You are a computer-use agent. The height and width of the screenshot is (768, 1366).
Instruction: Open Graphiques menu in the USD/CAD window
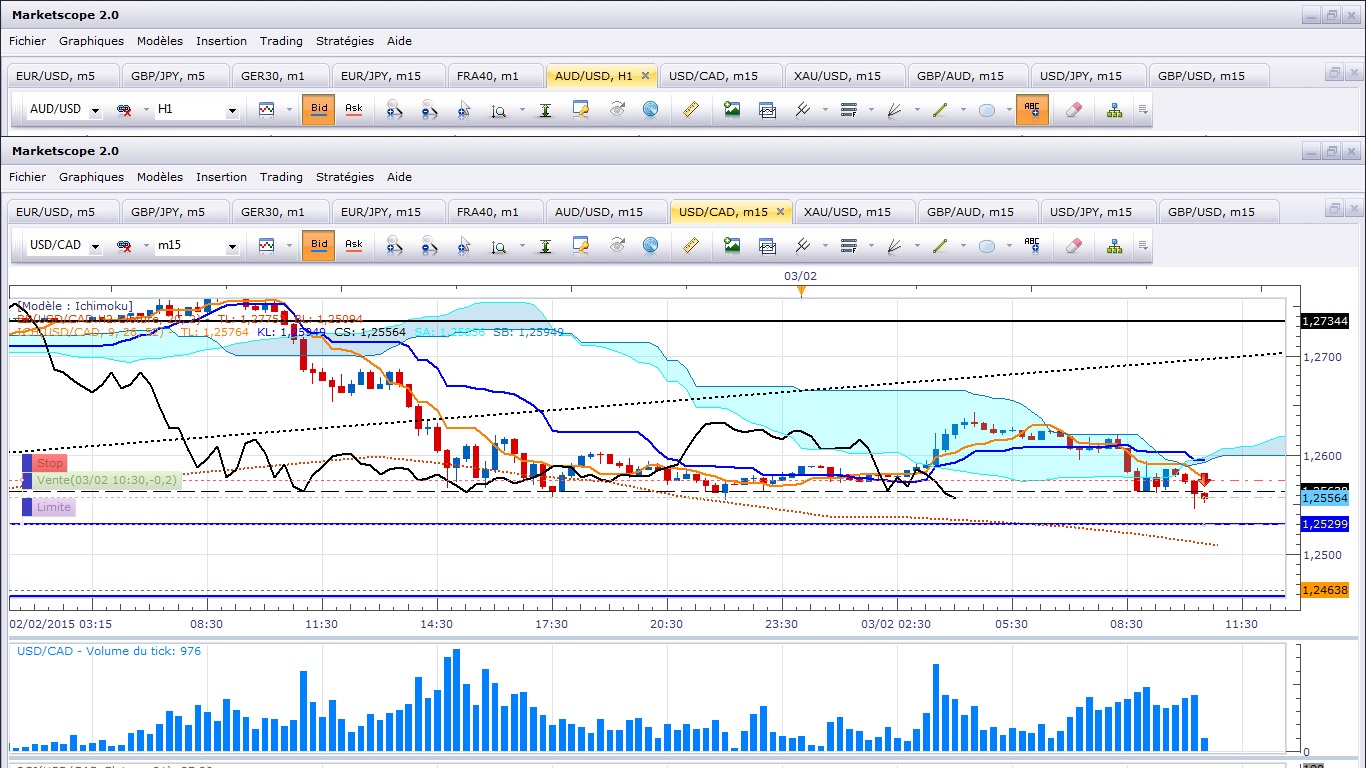(91, 177)
